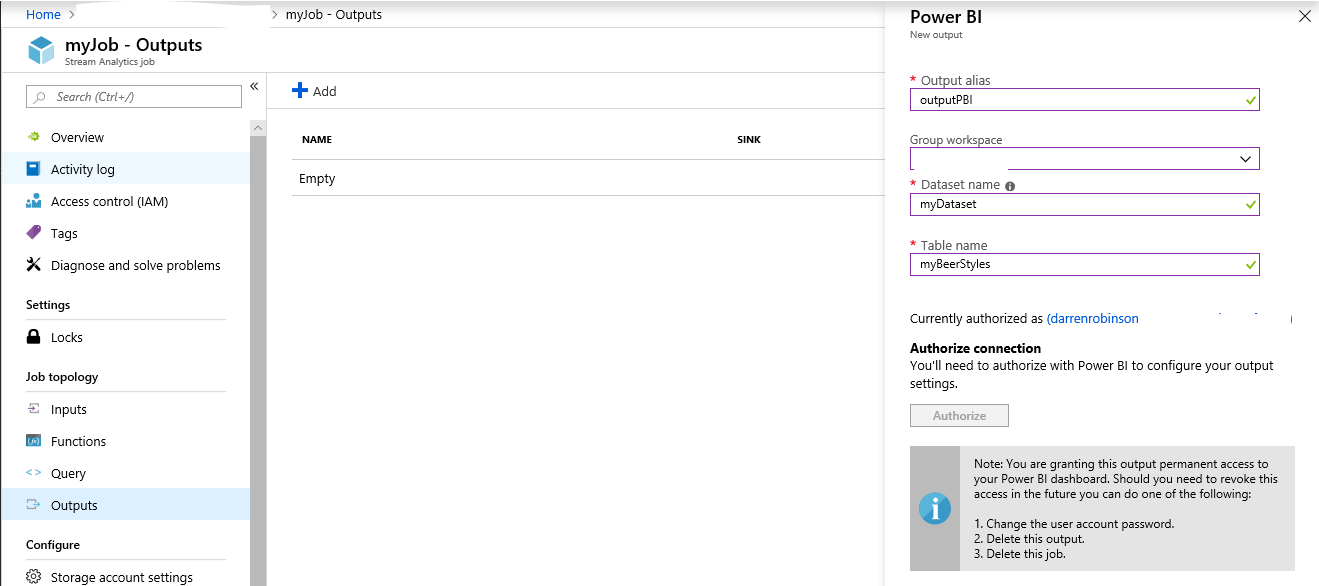Screen dimensions: 1319x586
Task: Click the Tags icon in sidebar
Action: pyautogui.click(x=33, y=233)
